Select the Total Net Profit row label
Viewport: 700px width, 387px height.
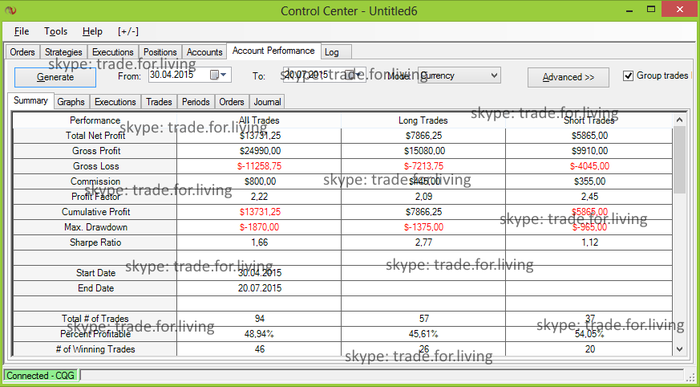pyautogui.click(x=96, y=135)
